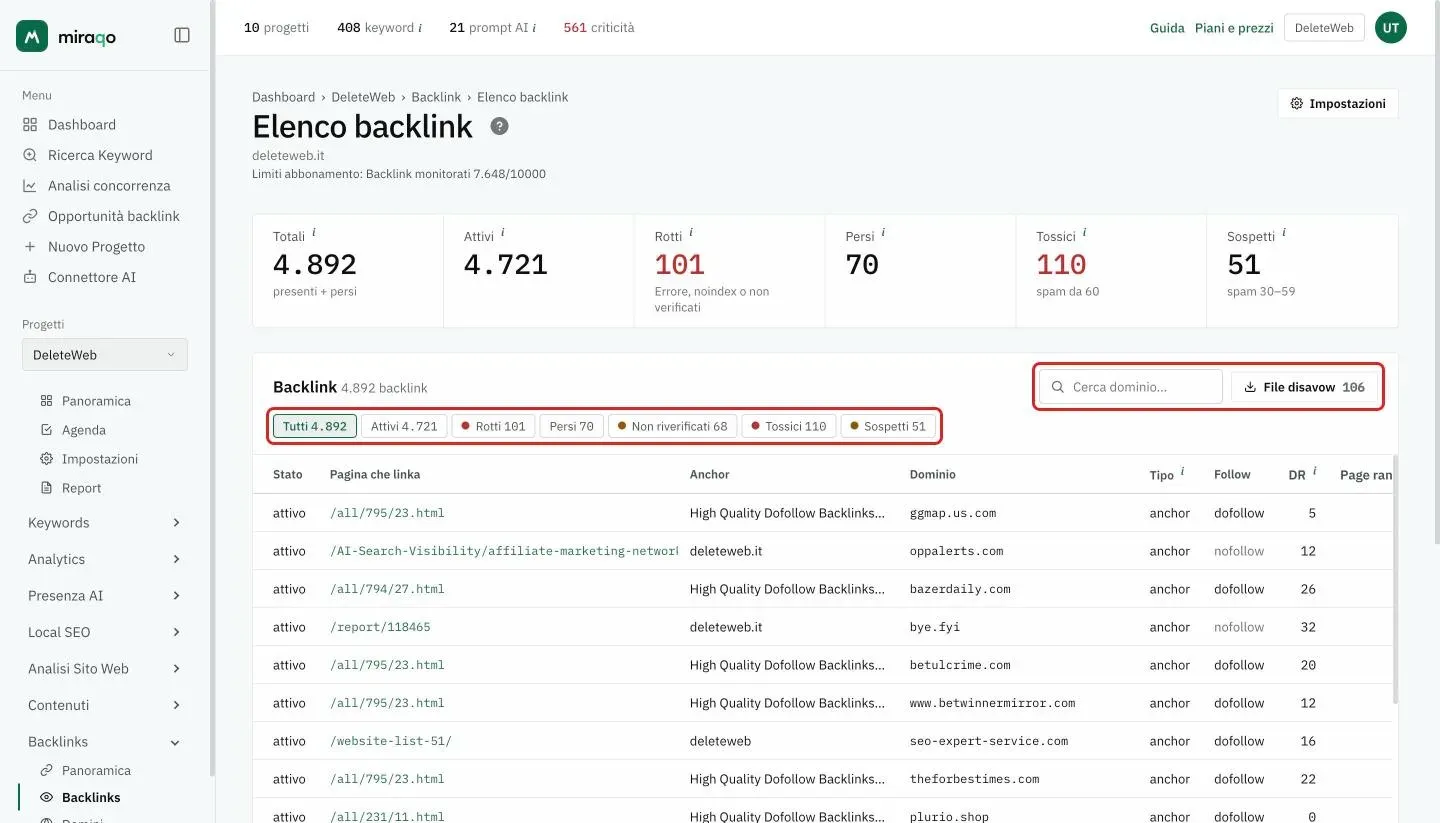This screenshot has height=823, width=1440.
Task: Open the help question mark next to Elenco backlink
Action: 499,126
